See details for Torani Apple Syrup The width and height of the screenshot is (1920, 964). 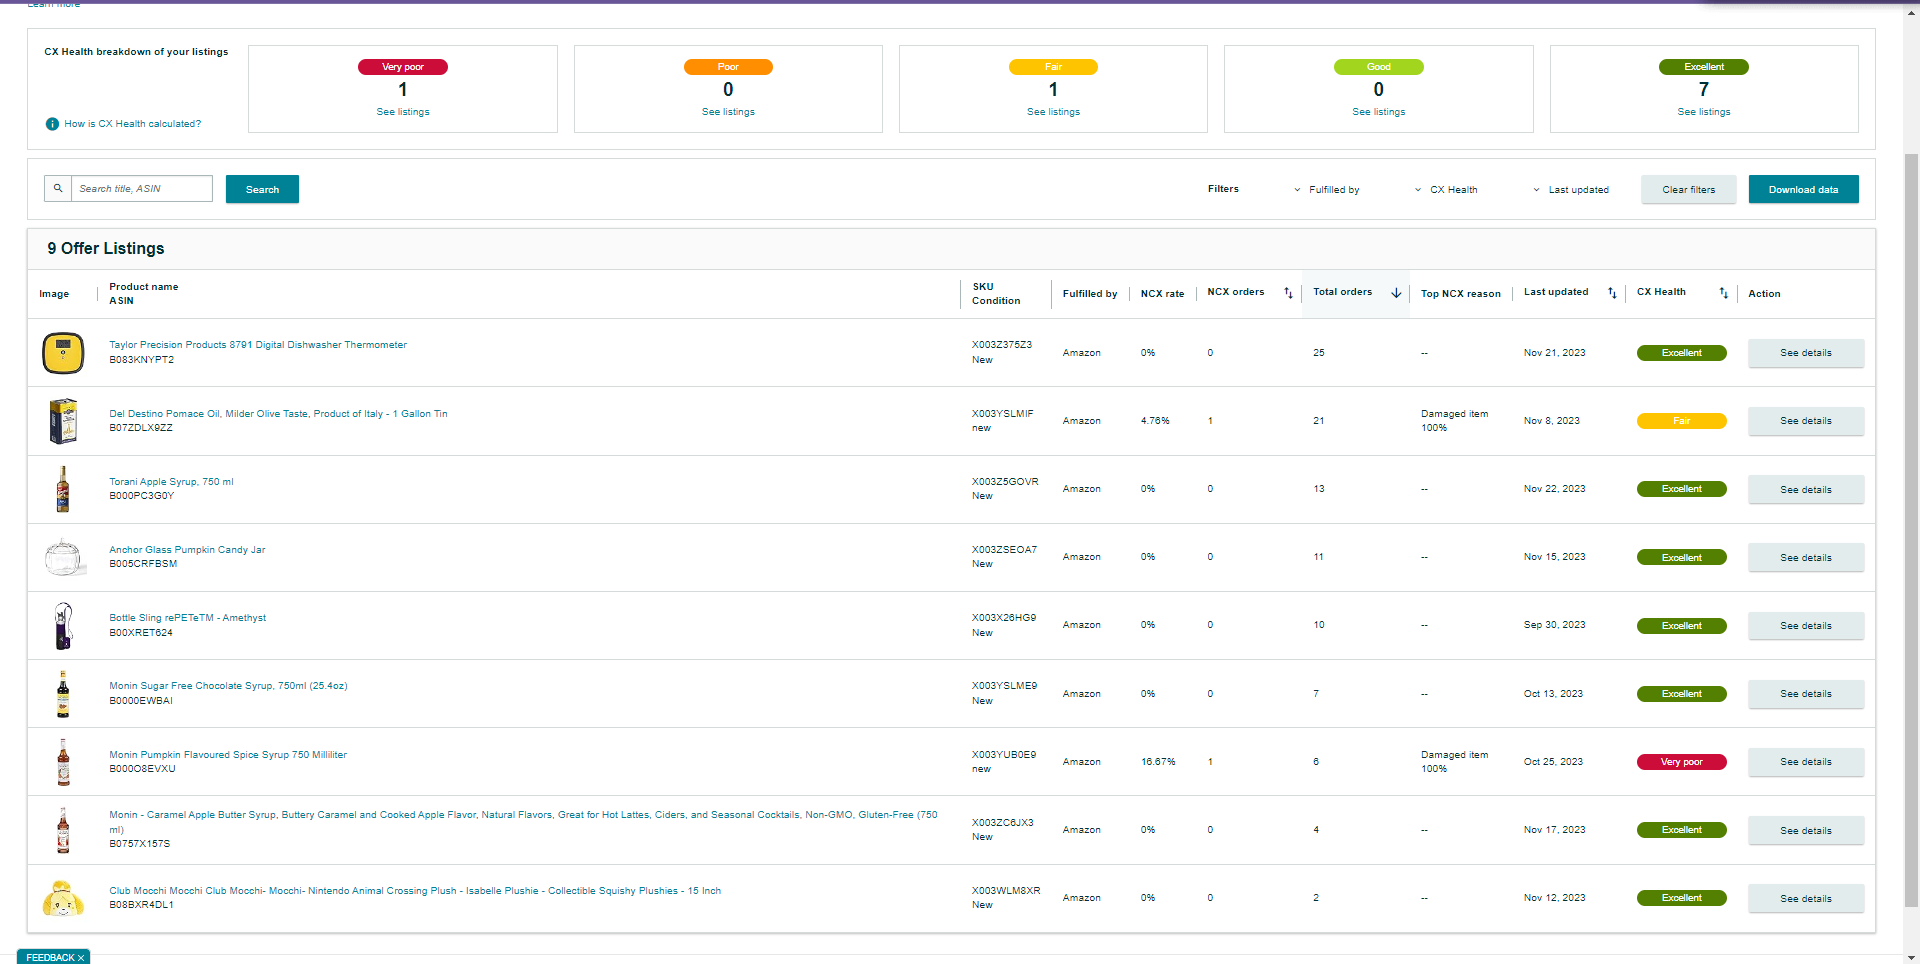pyautogui.click(x=1805, y=490)
